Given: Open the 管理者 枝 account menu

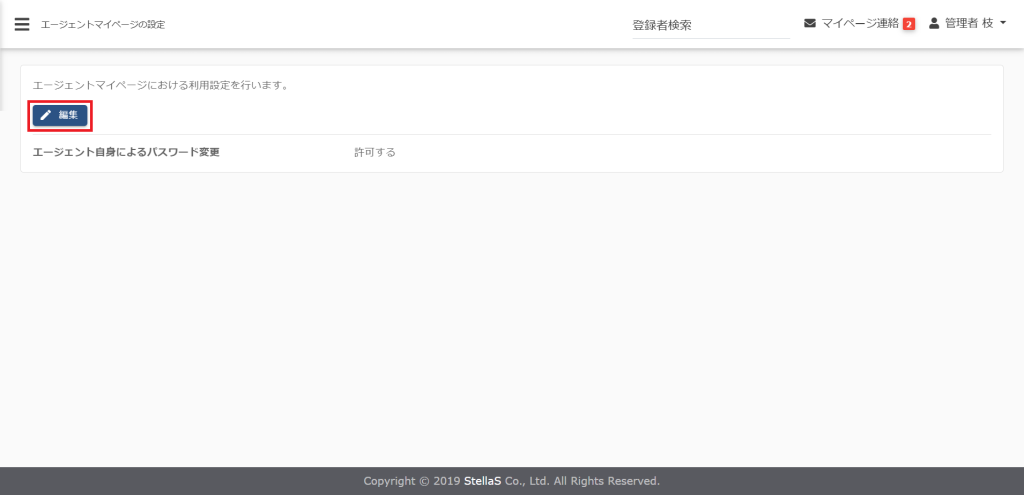Looking at the screenshot, I should click(x=968, y=23).
